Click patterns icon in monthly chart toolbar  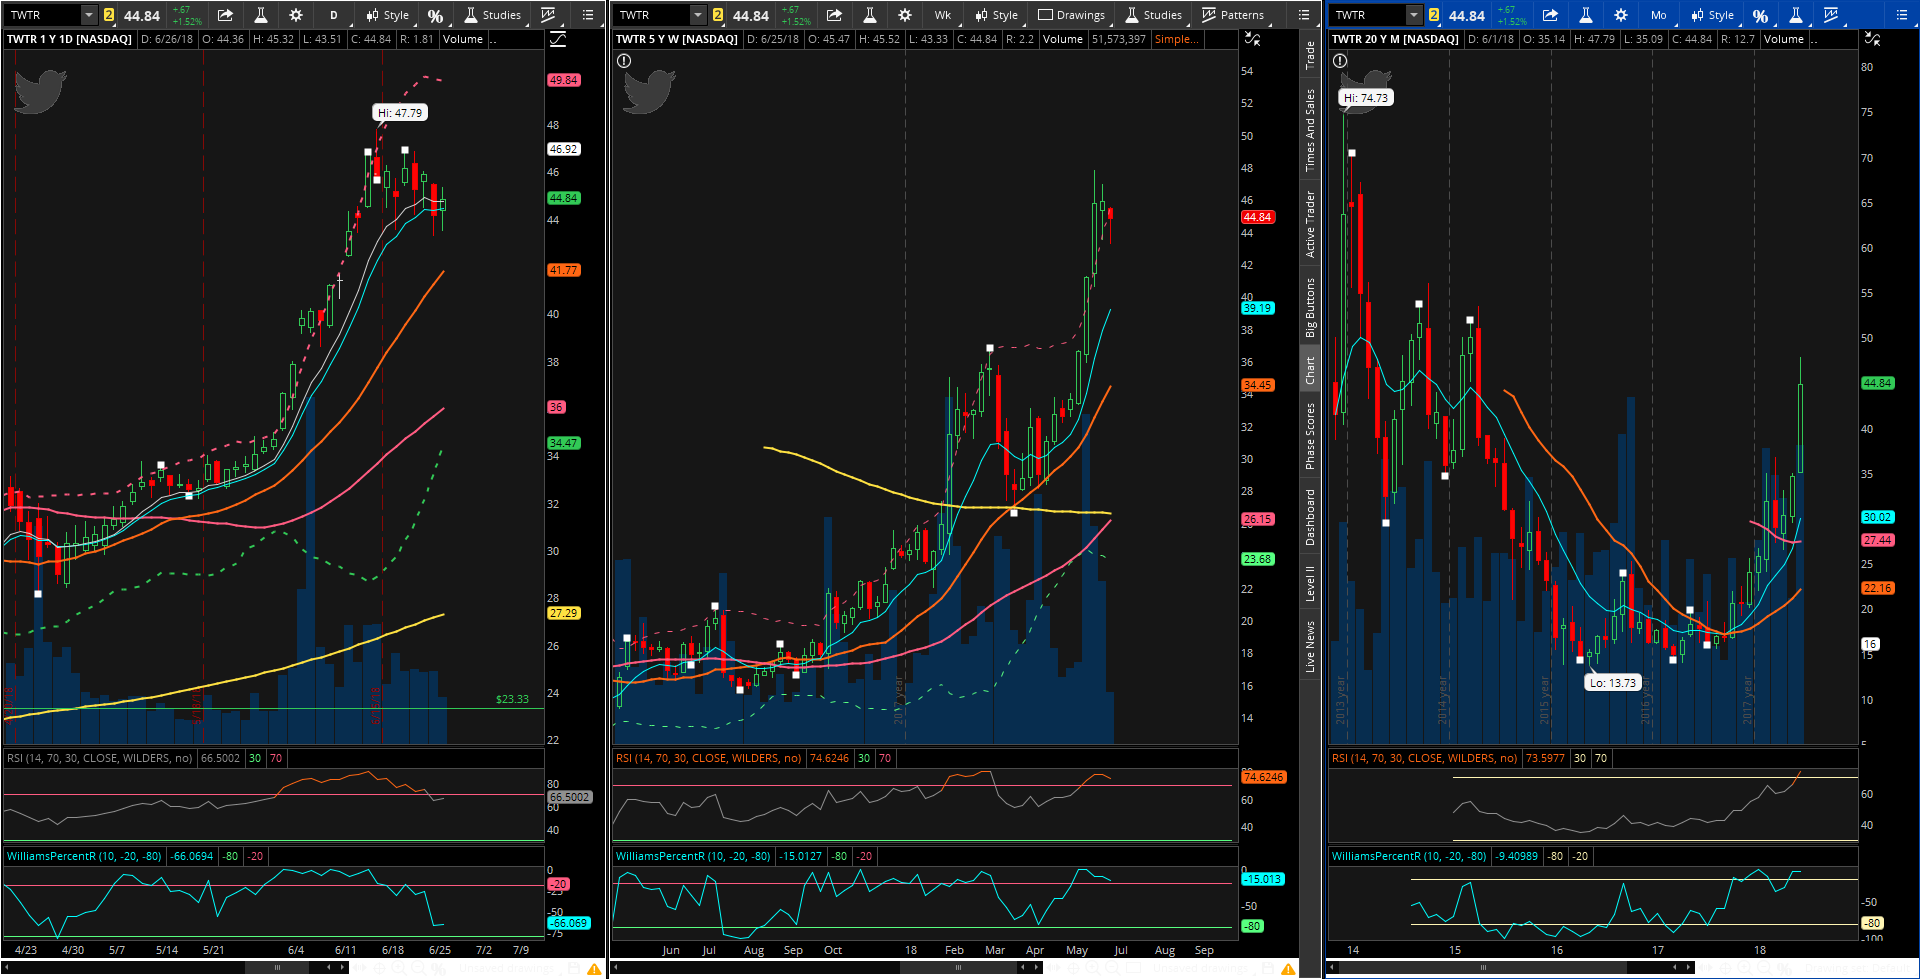(x=1831, y=15)
